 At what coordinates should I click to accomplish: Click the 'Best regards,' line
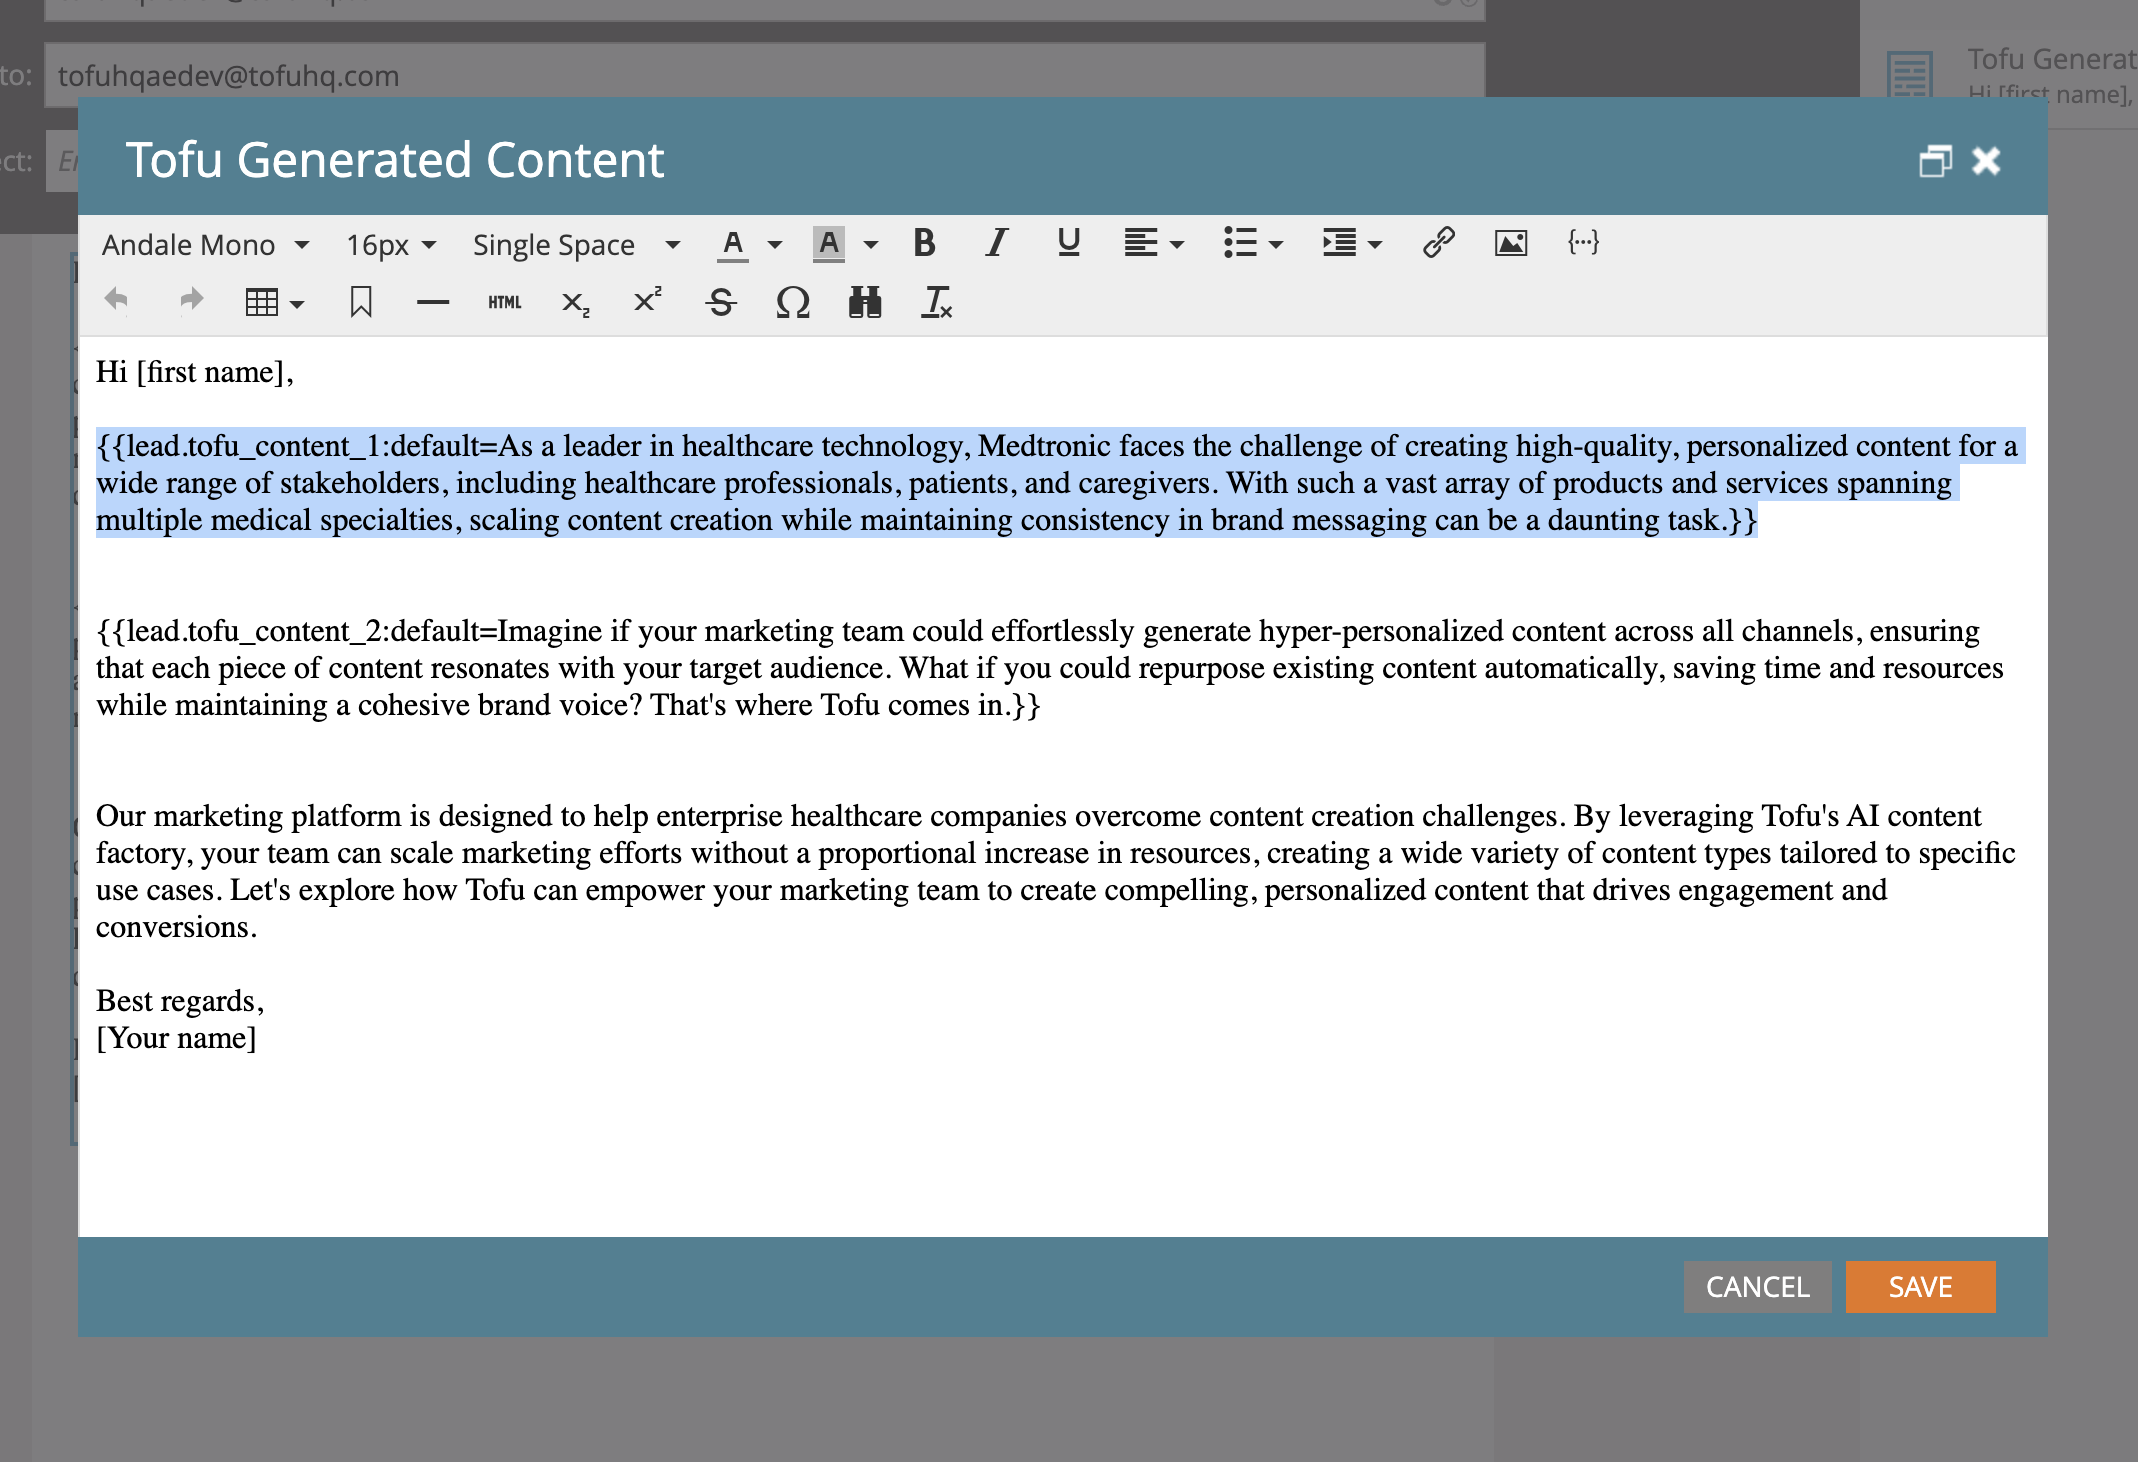click(180, 1001)
